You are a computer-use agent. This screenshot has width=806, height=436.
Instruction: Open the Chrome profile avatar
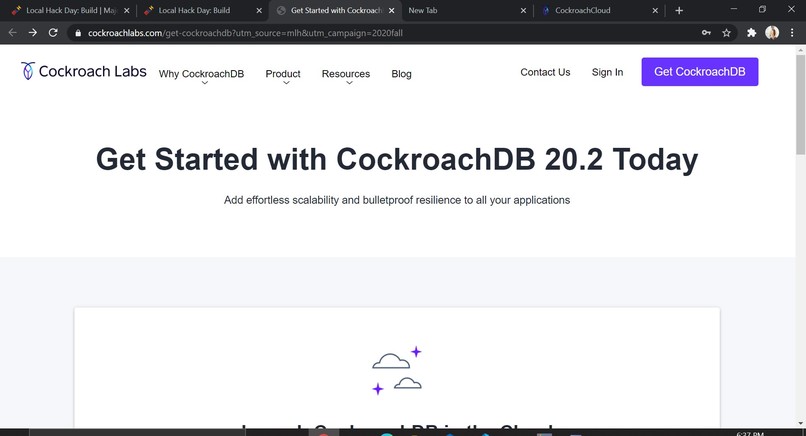pos(772,32)
